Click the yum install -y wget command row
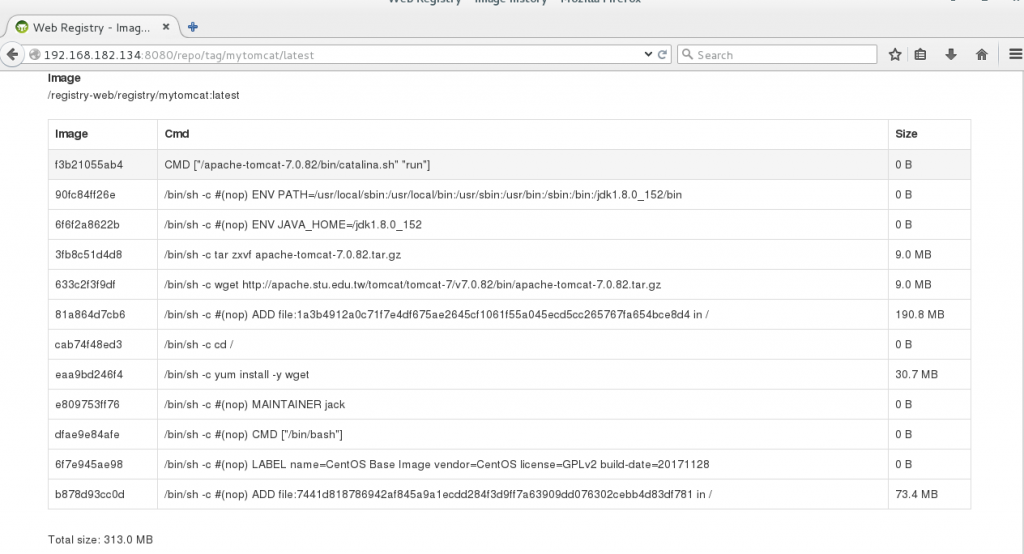This screenshot has width=1024, height=554. pyautogui.click(x=237, y=374)
